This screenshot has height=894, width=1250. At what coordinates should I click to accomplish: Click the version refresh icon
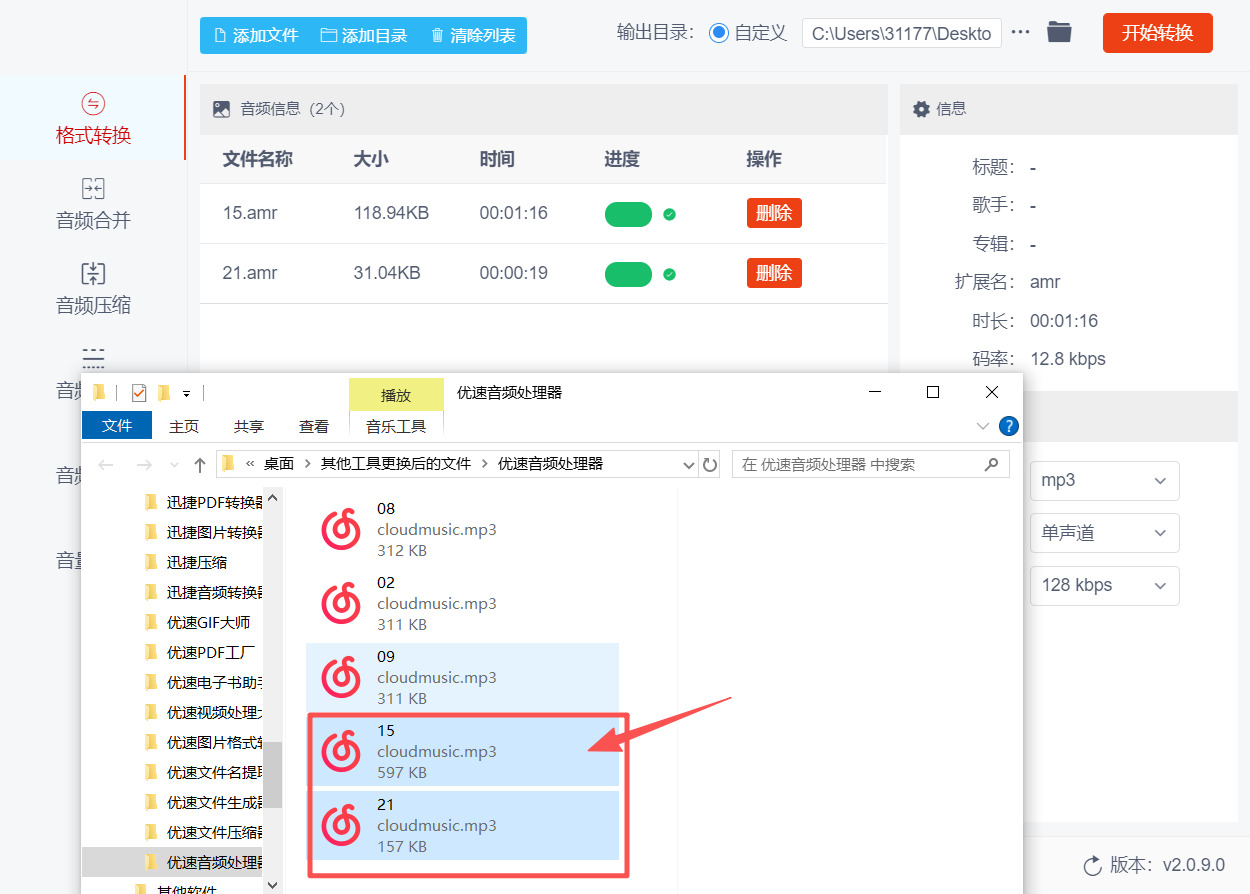click(x=1092, y=865)
